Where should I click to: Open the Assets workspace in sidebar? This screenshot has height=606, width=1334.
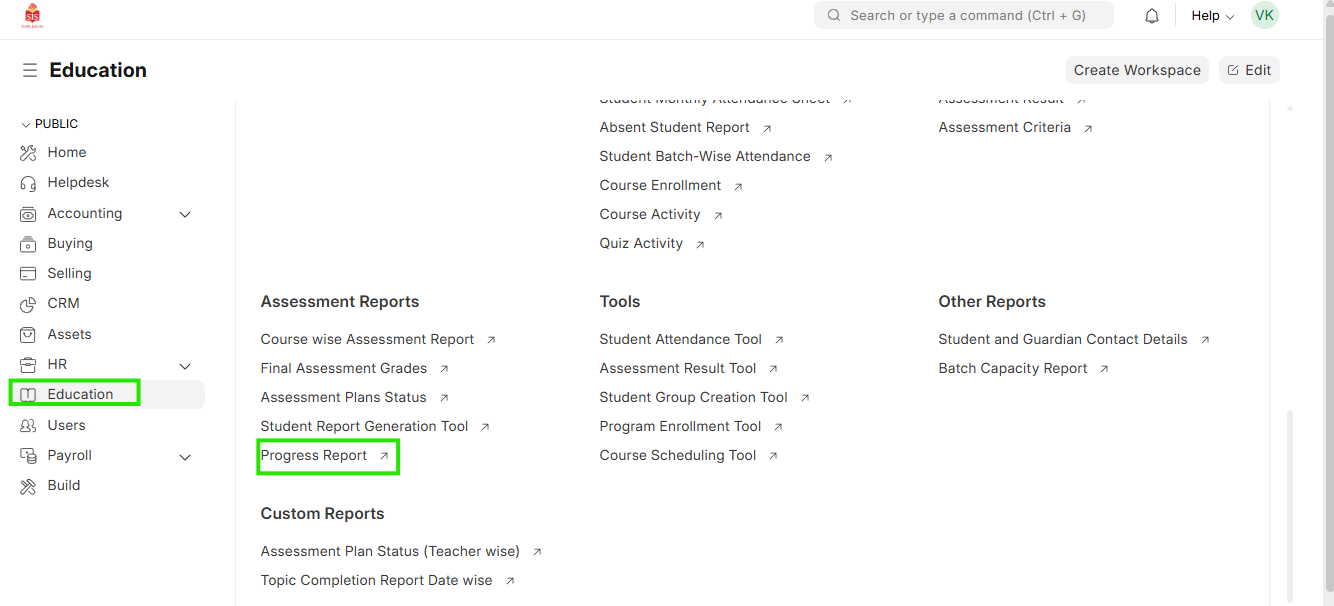69,334
